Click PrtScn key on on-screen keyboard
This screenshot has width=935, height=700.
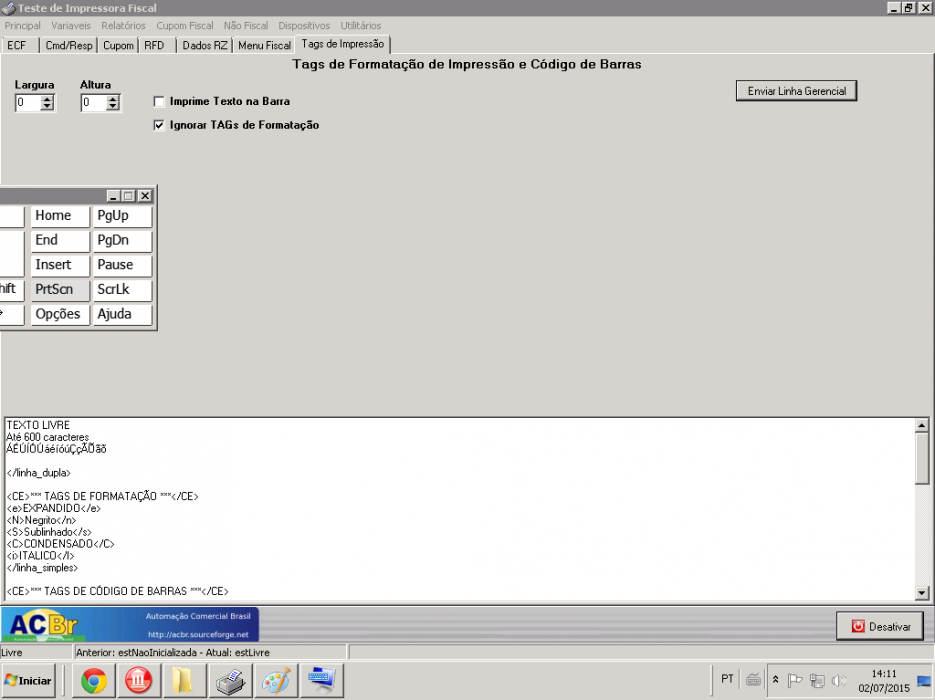[x=60, y=289]
